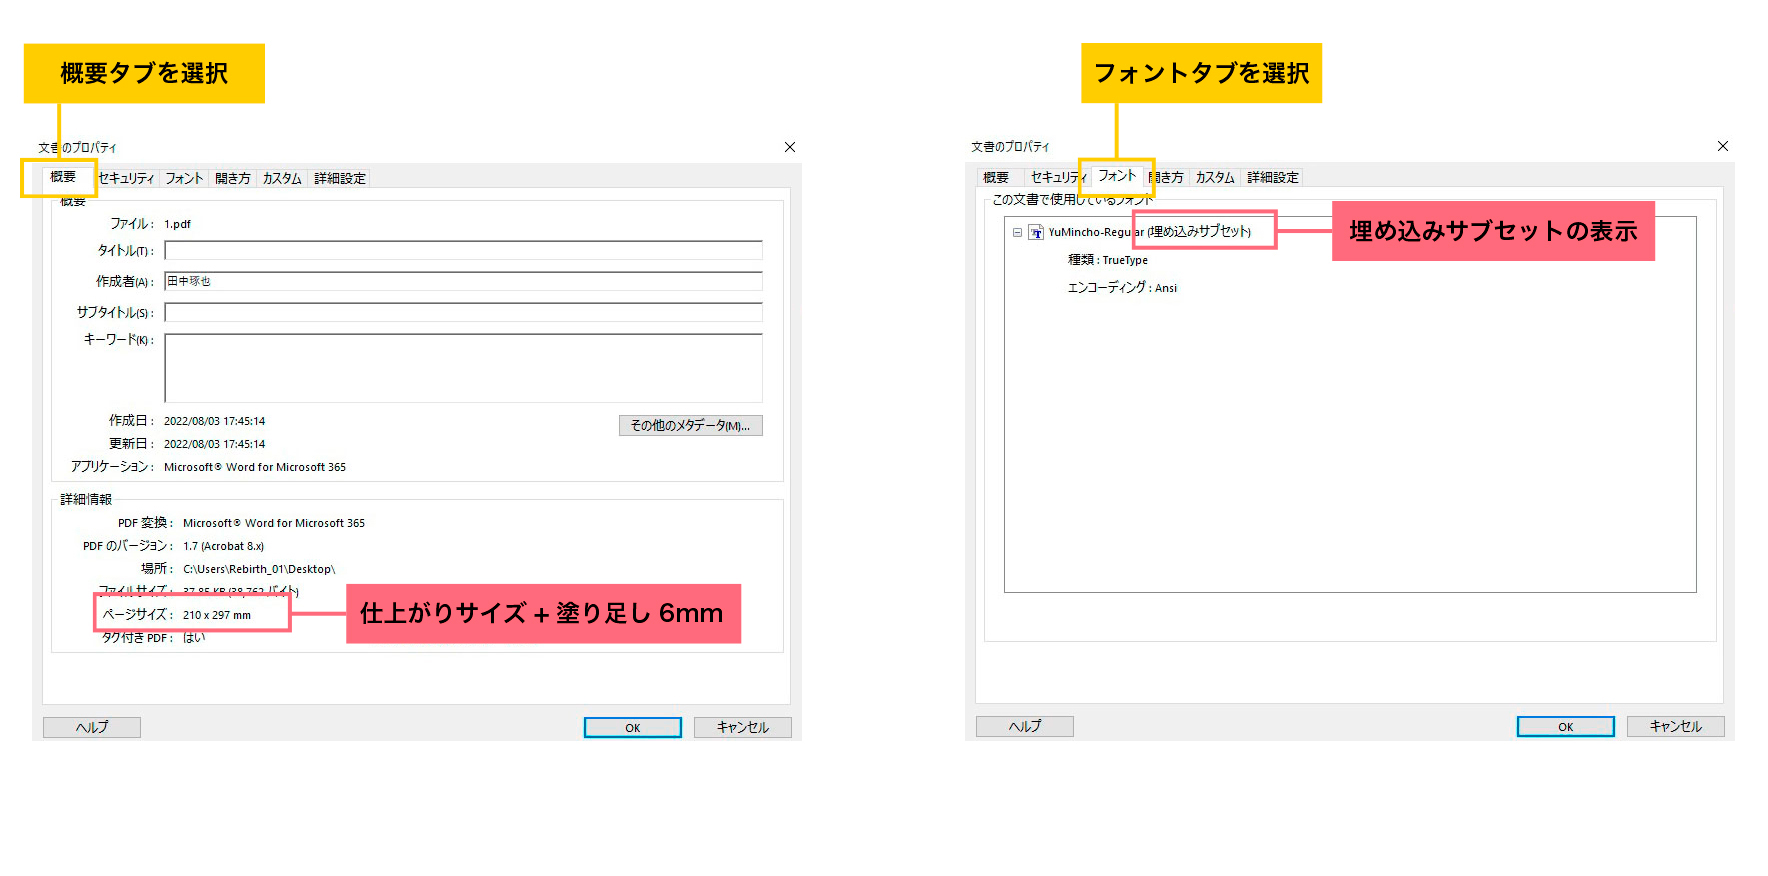Click タグ付き PDF value はい
Viewport: 1768px width, 876px height.
pyautogui.click(x=194, y=637)
